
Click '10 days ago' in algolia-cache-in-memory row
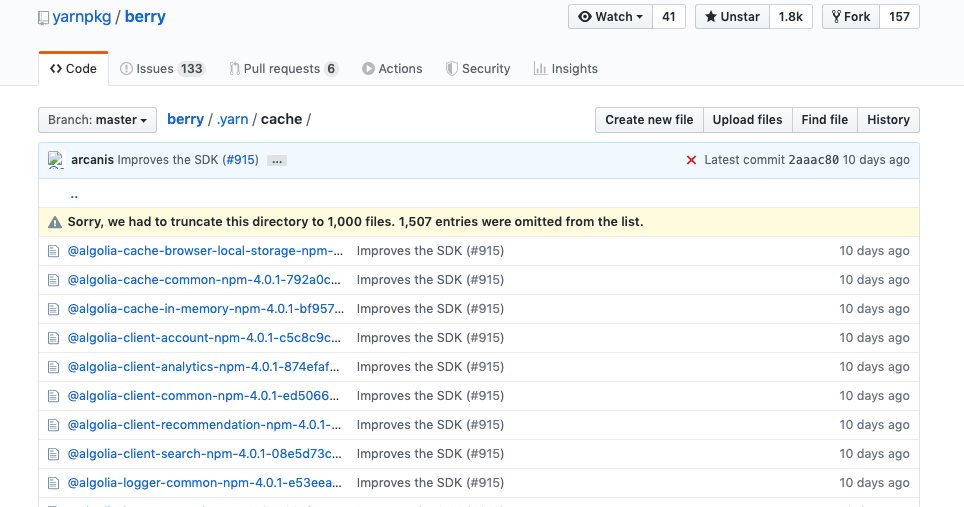click(874, 309)
